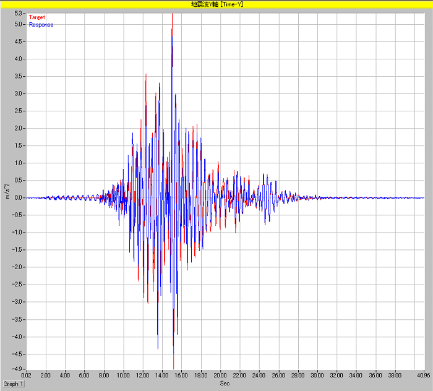Screen dimensions: 433x391
Task: Click the m/s² unit label on the Y-axis
Action: click(x=8, y=192)
